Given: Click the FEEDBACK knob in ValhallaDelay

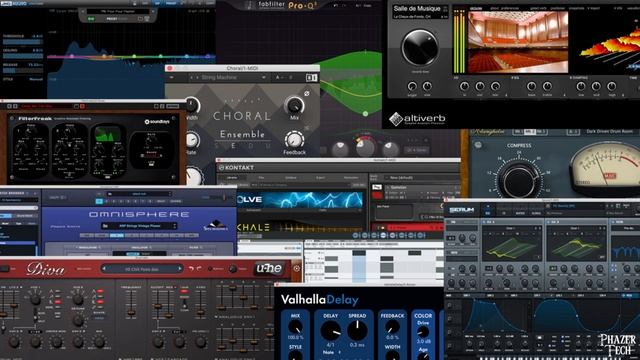Looking at the screenshot, I should click(x=392, y=327).
